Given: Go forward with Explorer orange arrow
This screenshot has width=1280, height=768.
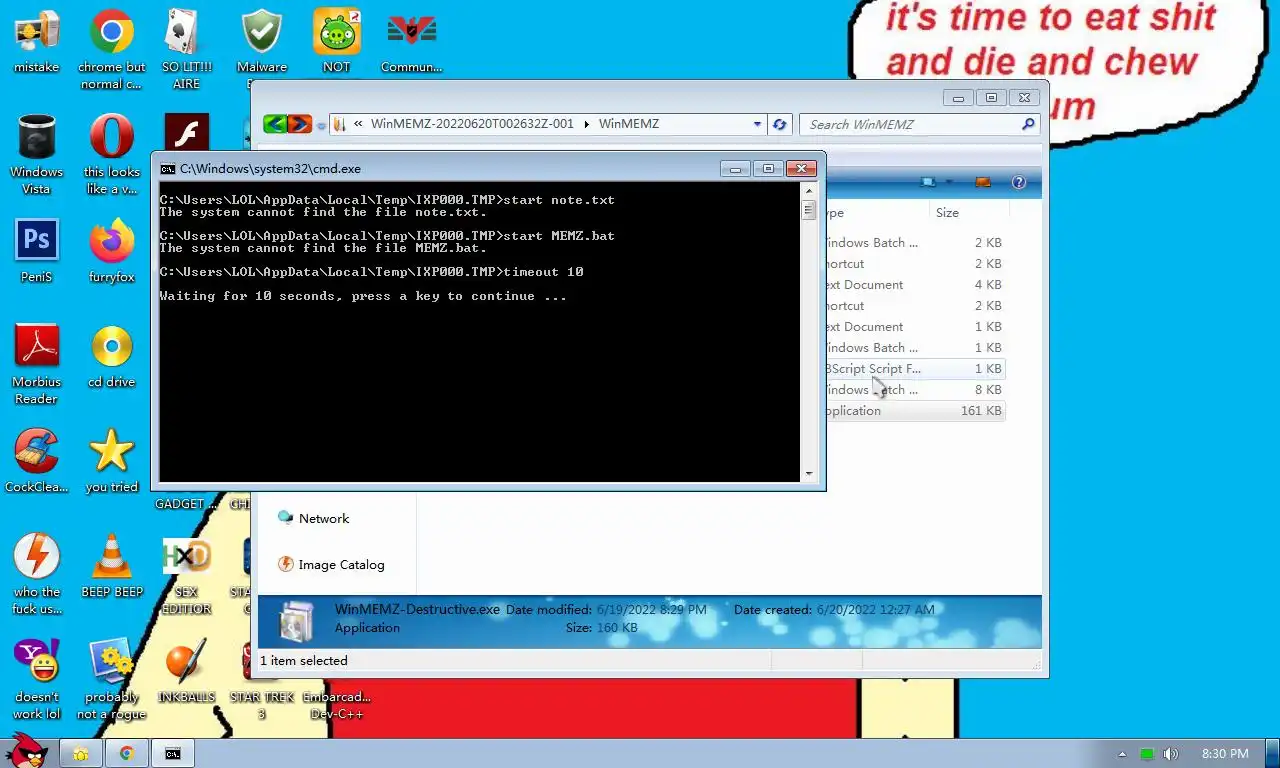Looking at the screenshot, I should (x=299, y=124).
